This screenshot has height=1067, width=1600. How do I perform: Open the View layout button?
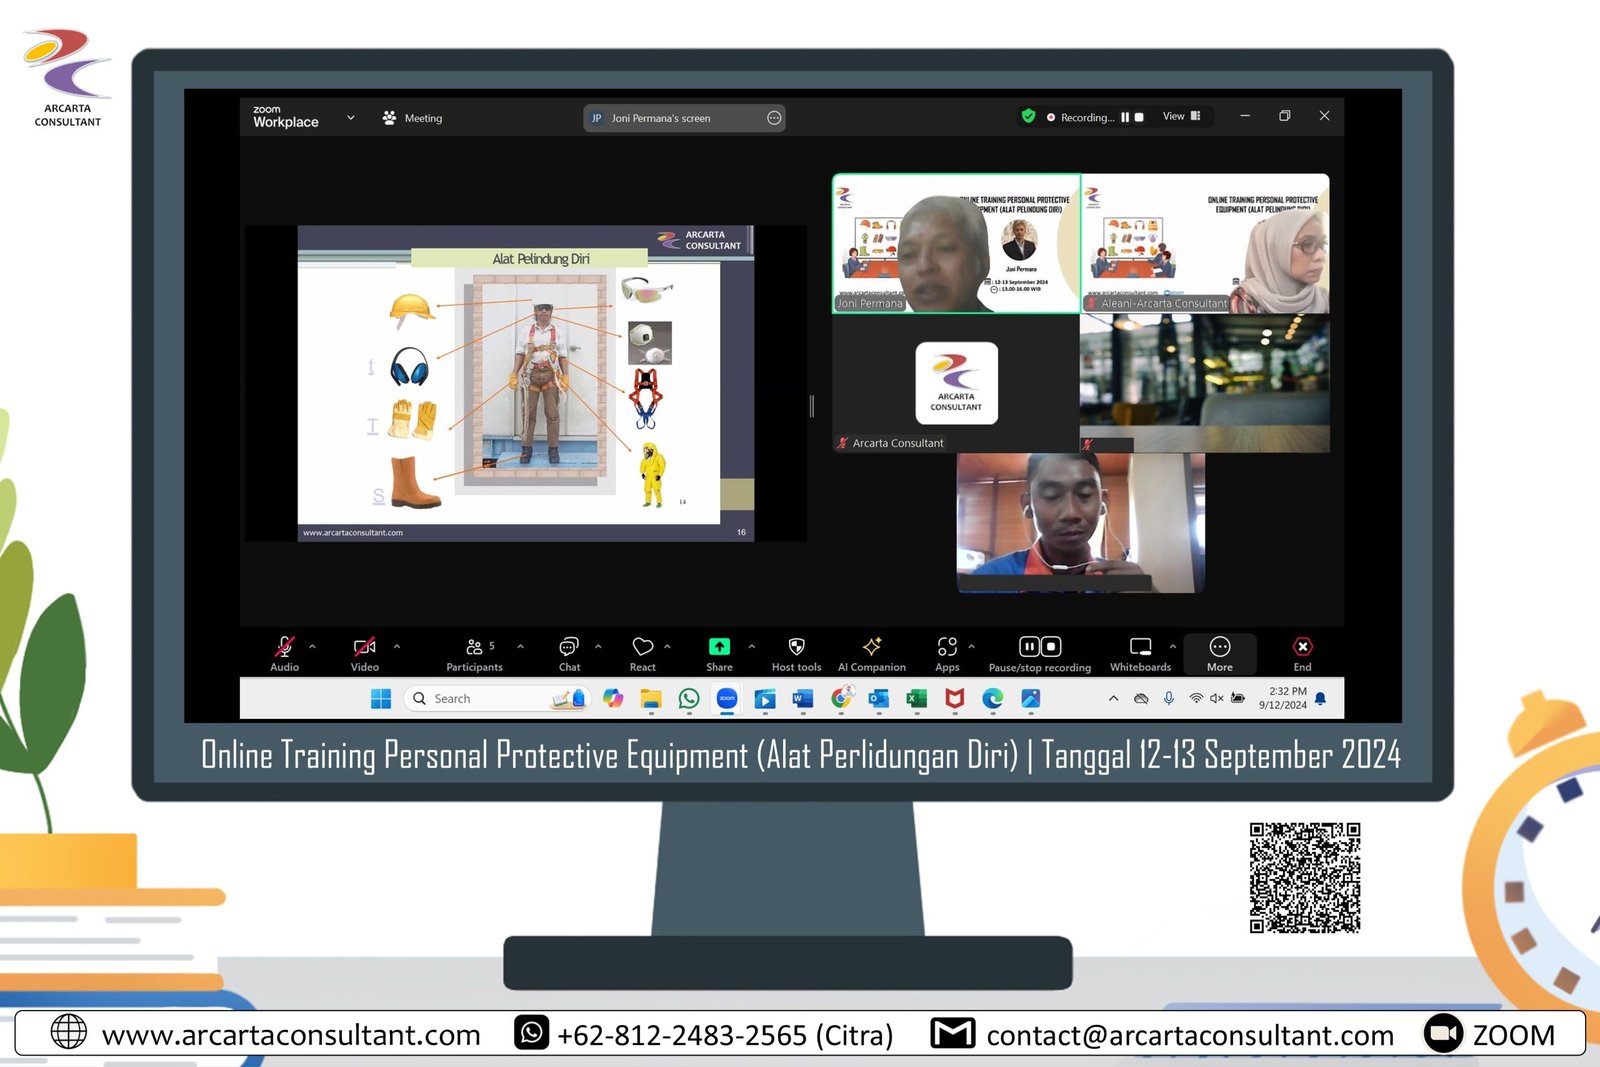[1181, 116]
